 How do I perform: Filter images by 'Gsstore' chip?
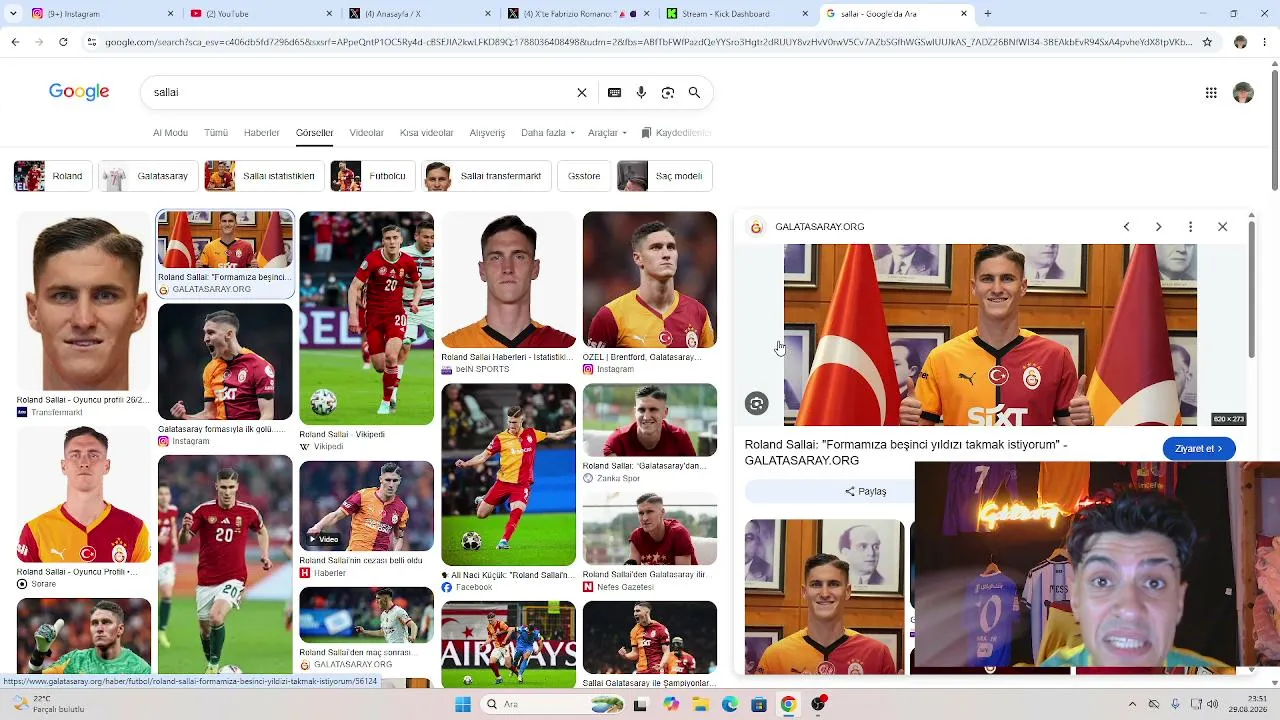[584, 176]
